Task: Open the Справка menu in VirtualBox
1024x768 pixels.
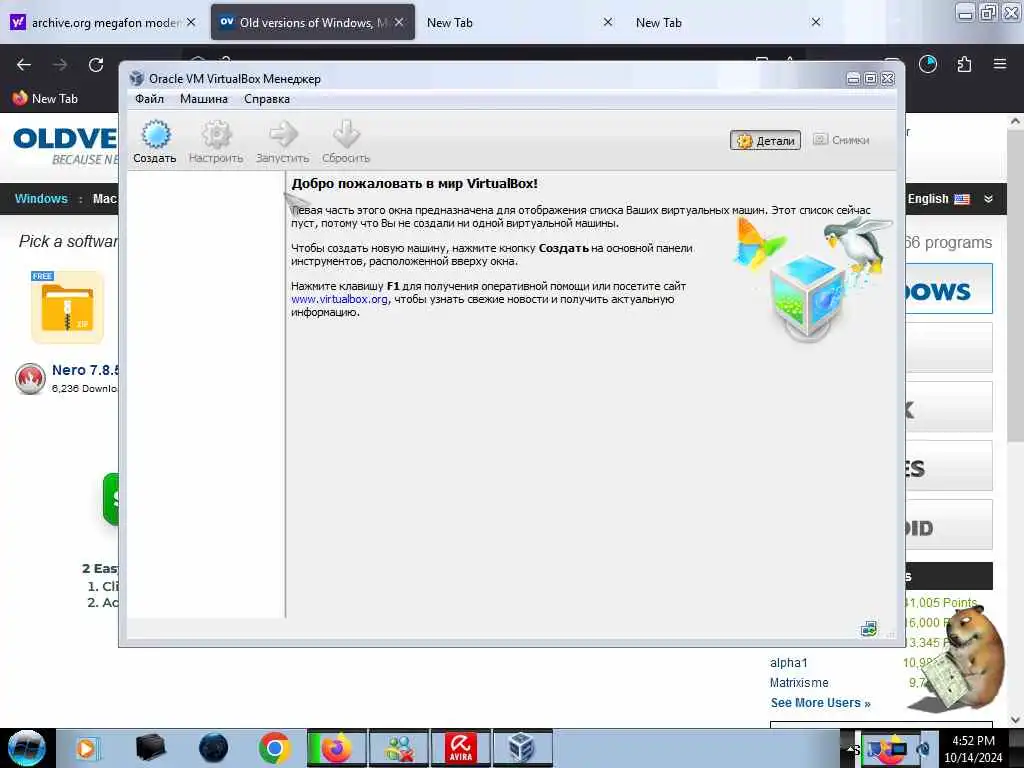Action: click(266, 99)
